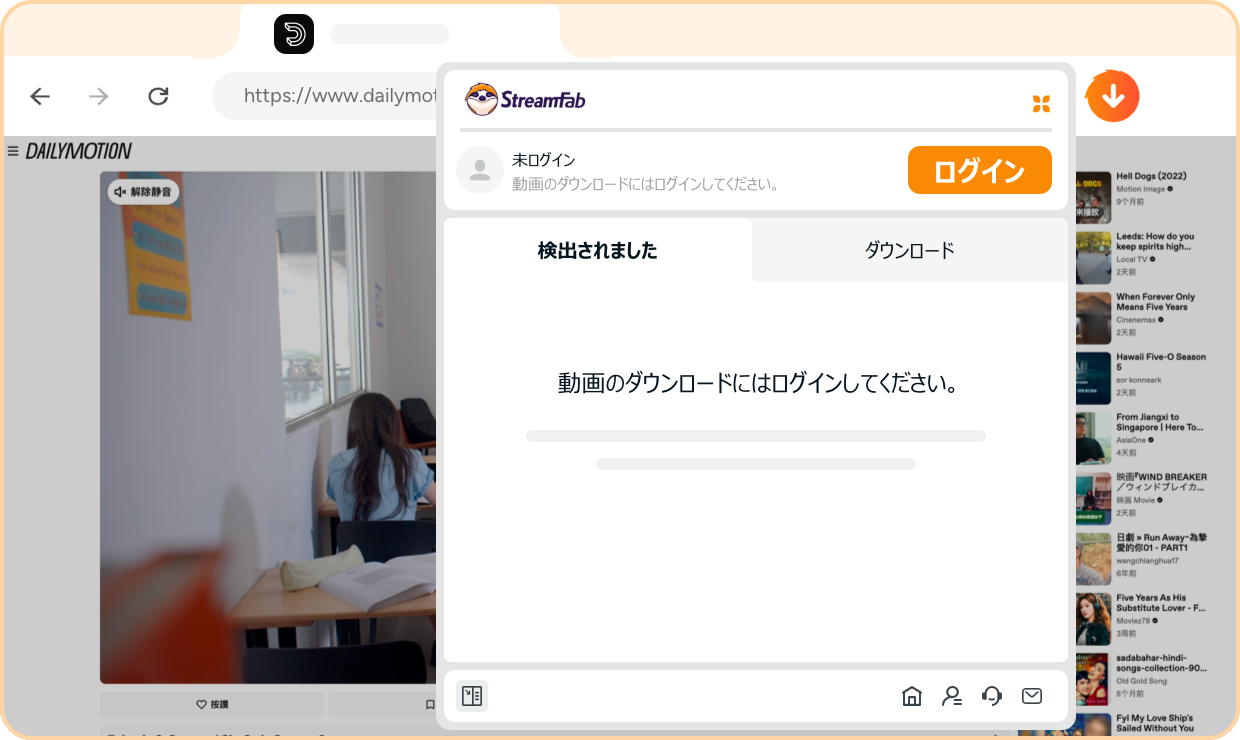This screenshot has height=740, width=1240.
Task: Toggle the side panel icon in StreamFab's bottom bar
Action: [471, 695]
